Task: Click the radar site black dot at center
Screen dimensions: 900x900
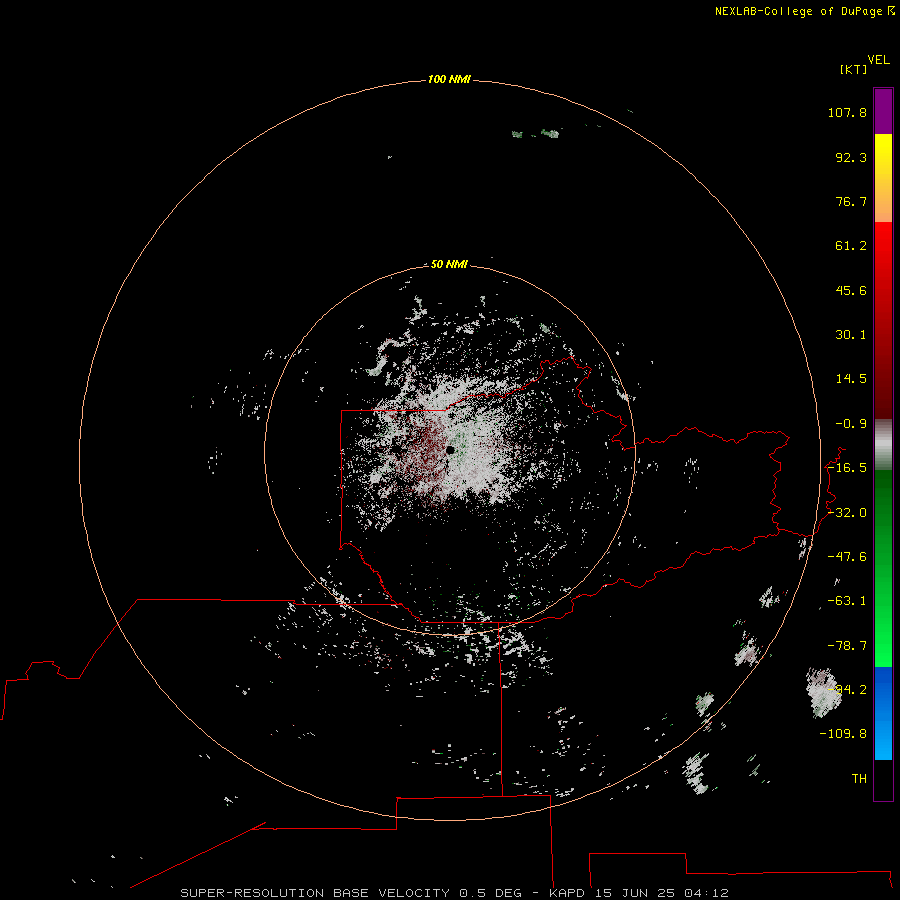Action: (x=450, y=450)
